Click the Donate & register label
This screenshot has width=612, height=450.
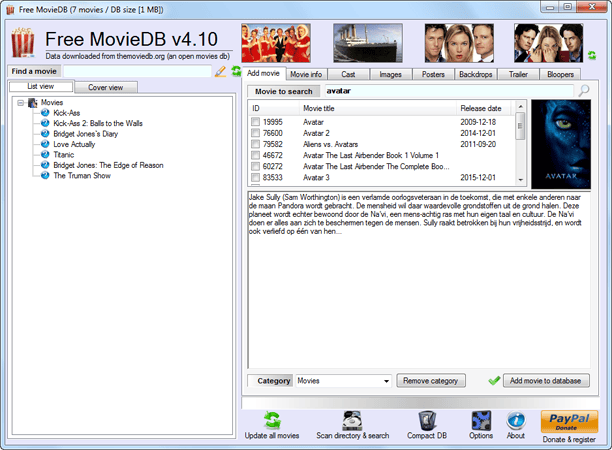point(569,439)
